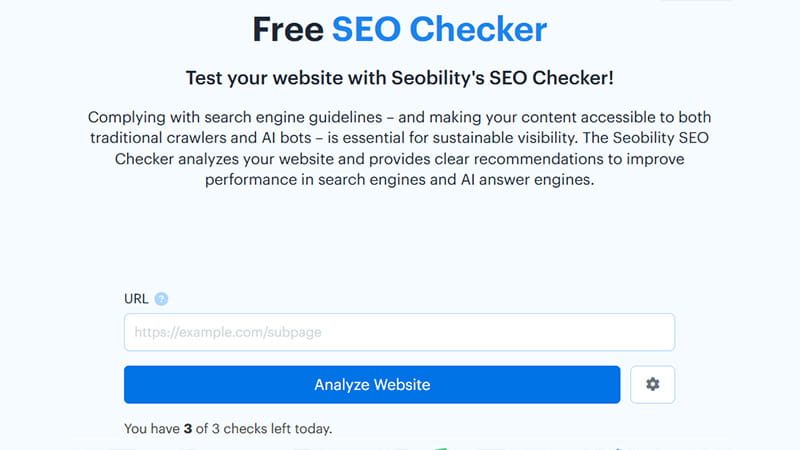Click 'The Seobility SEO' phrase in description
Viewport: 800px width, 450px height.
tap(645, 138)
